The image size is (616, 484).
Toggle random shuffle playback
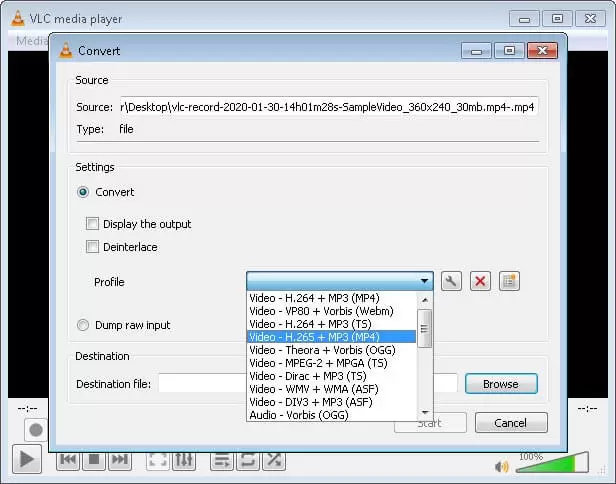point(274,460)
